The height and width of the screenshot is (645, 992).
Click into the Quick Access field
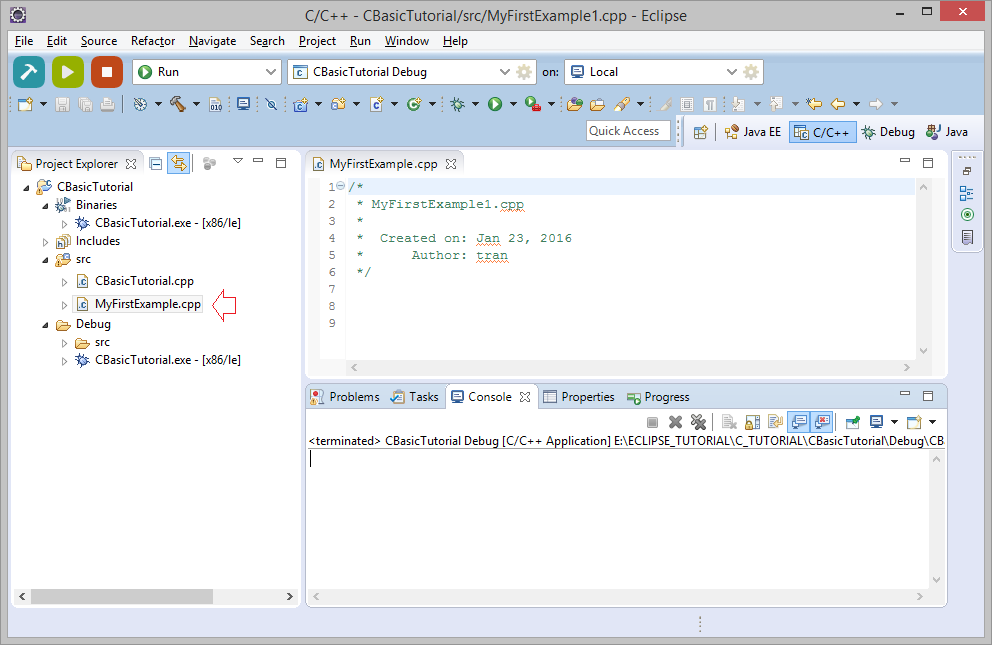[x=628, y=131]
